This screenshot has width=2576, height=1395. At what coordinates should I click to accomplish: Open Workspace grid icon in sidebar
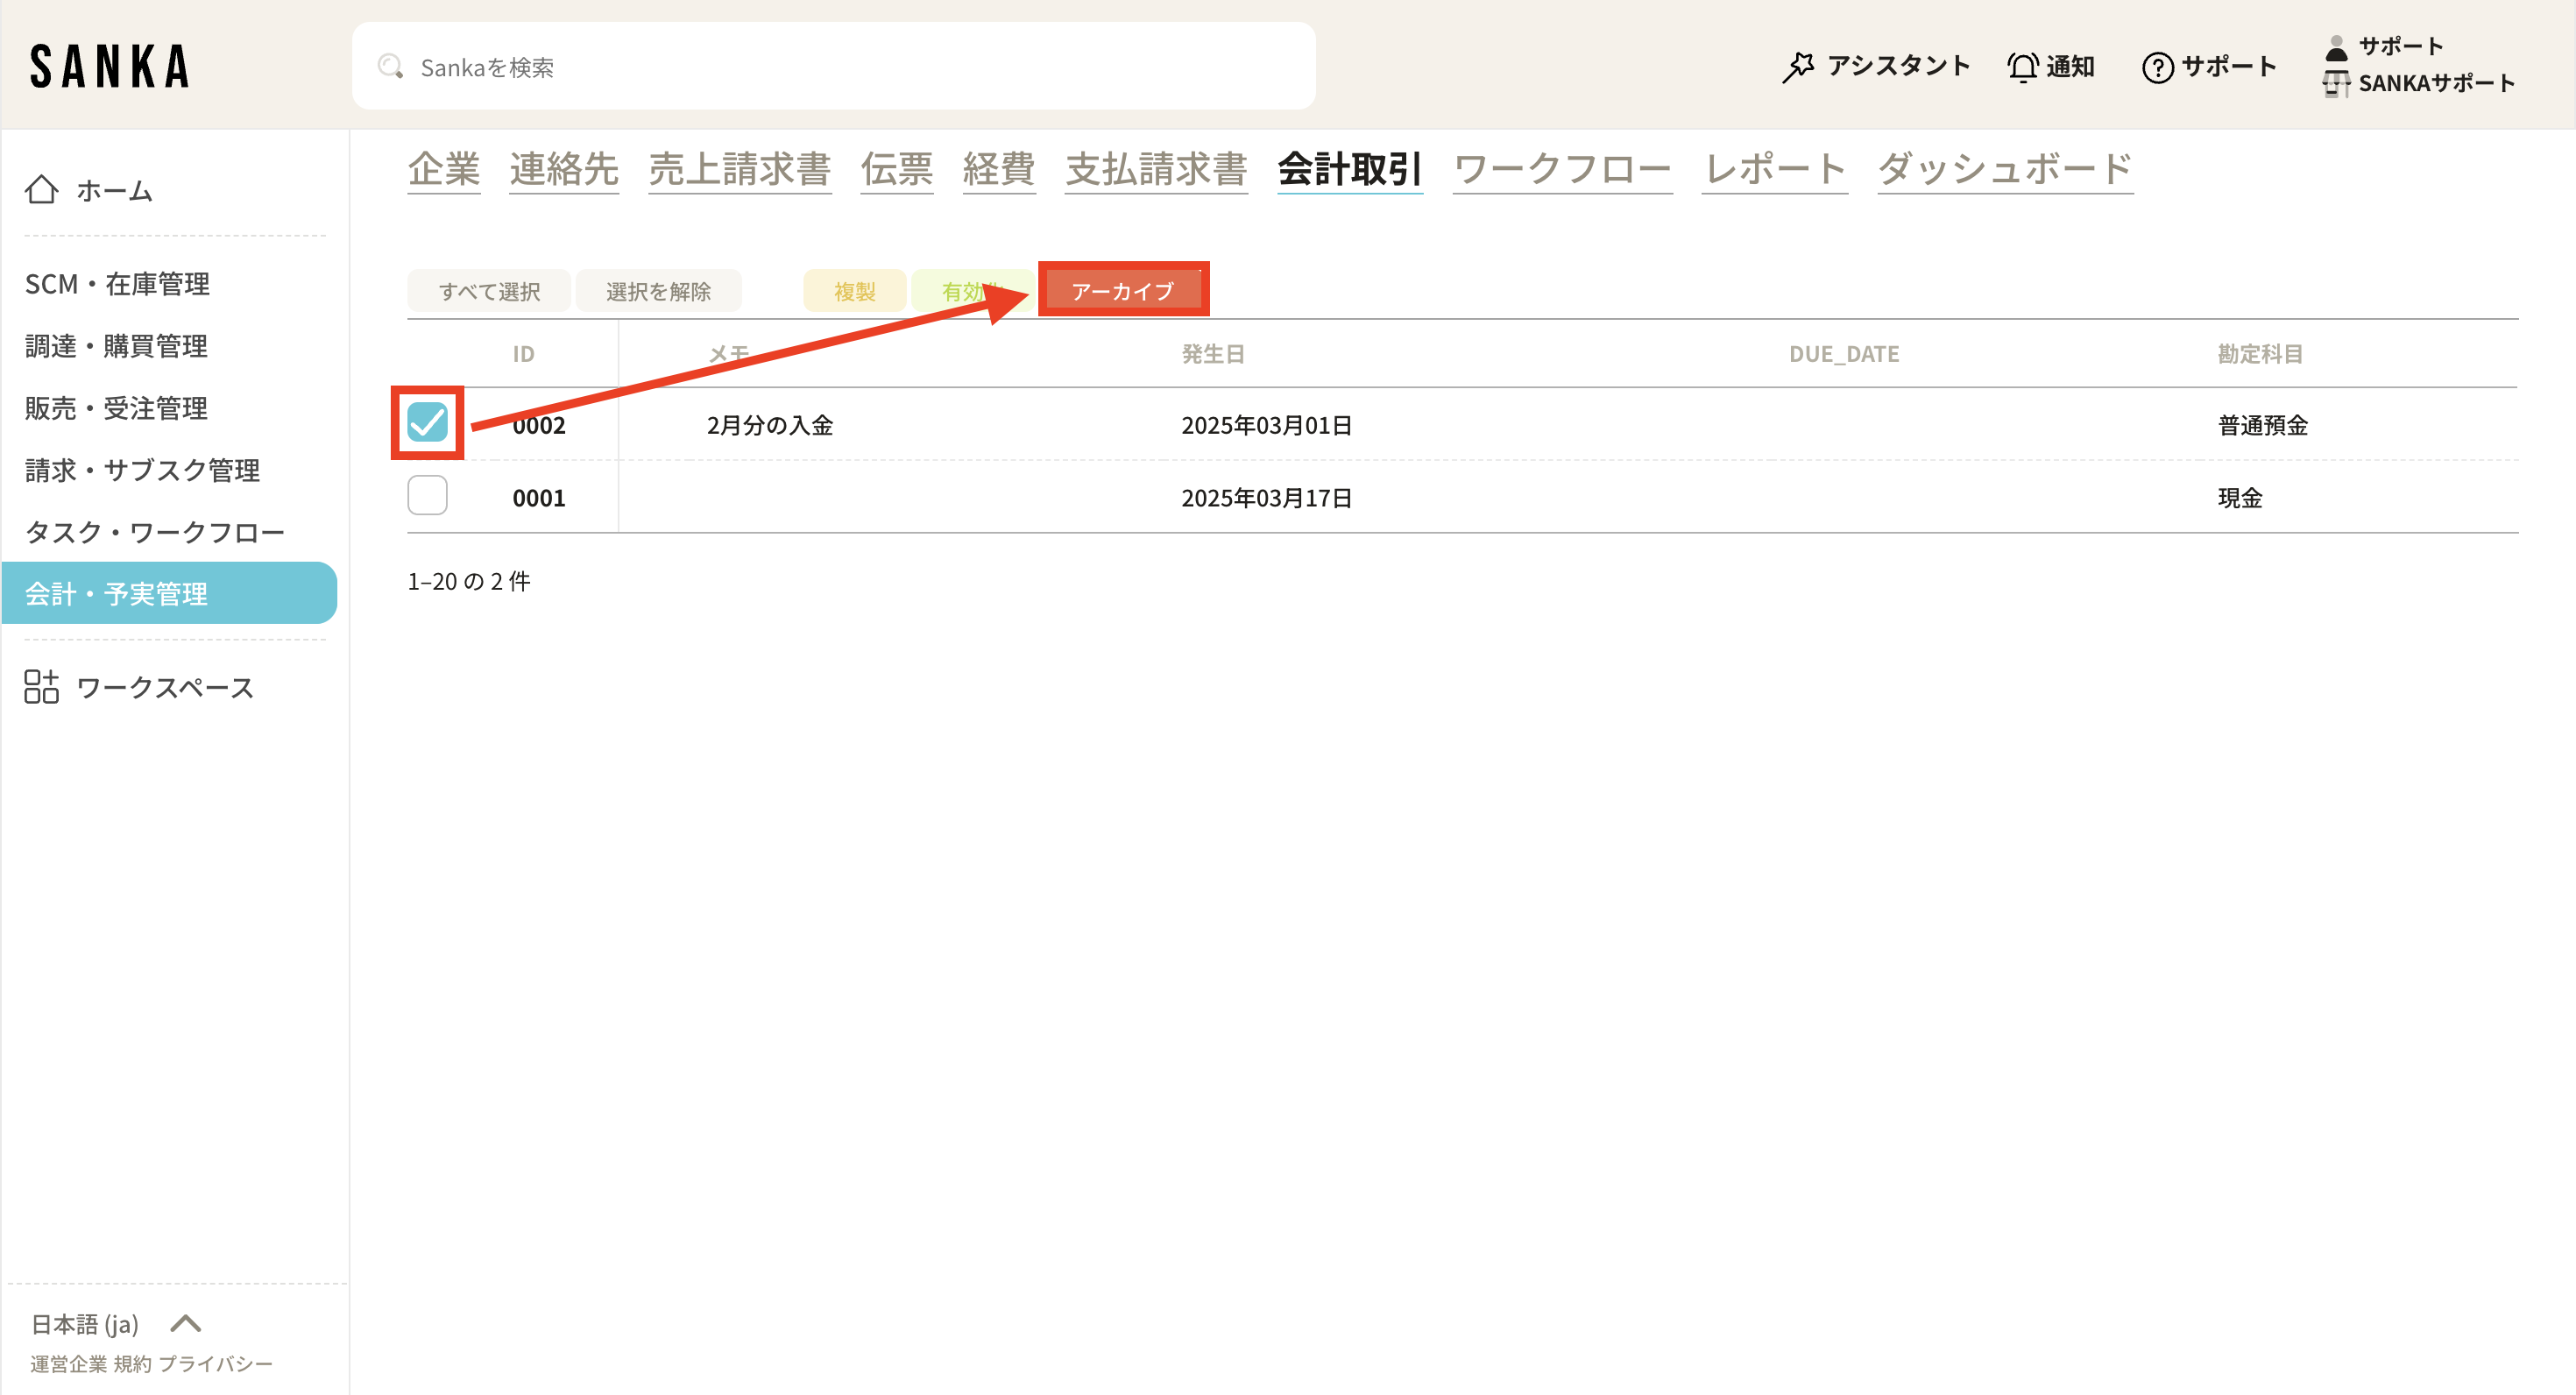point(41,687)
